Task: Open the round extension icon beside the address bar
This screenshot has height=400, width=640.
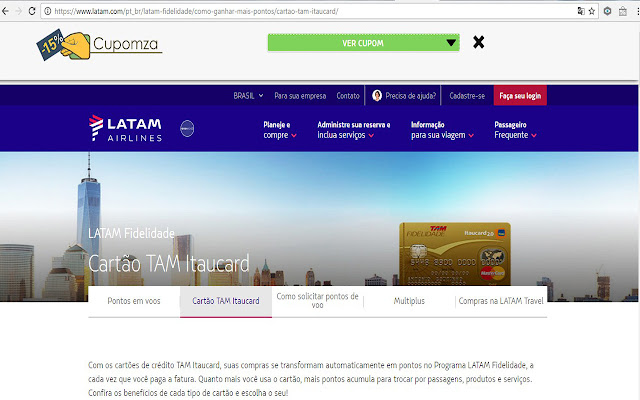Action: tap(607, 11)
